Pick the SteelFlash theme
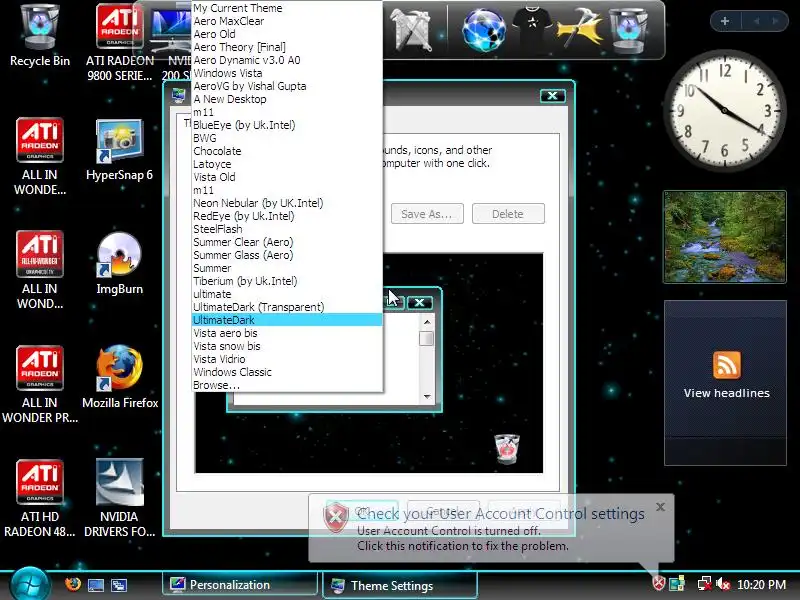Viewport: 800px width, 600px height. [287, 229]
